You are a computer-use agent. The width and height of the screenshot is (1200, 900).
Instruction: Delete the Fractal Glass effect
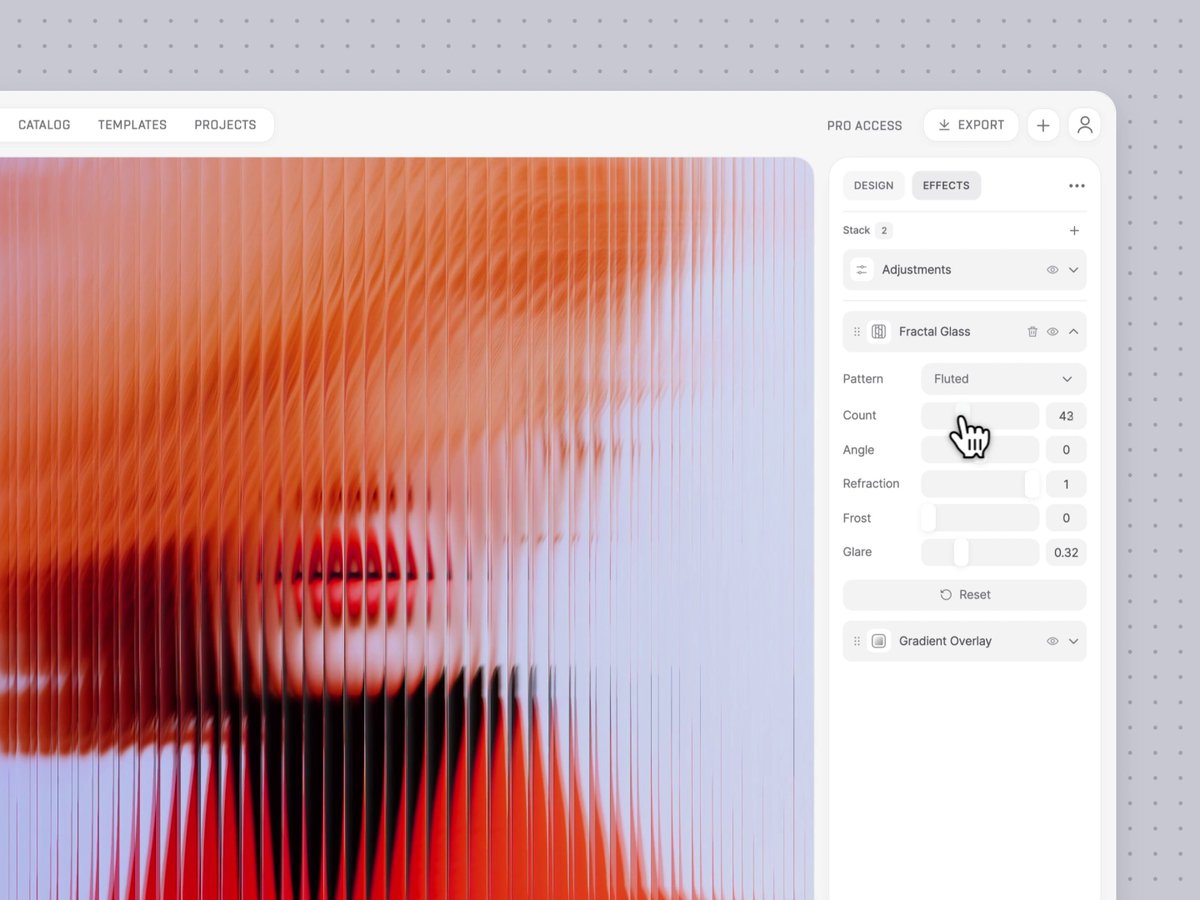coord(1033,332)
